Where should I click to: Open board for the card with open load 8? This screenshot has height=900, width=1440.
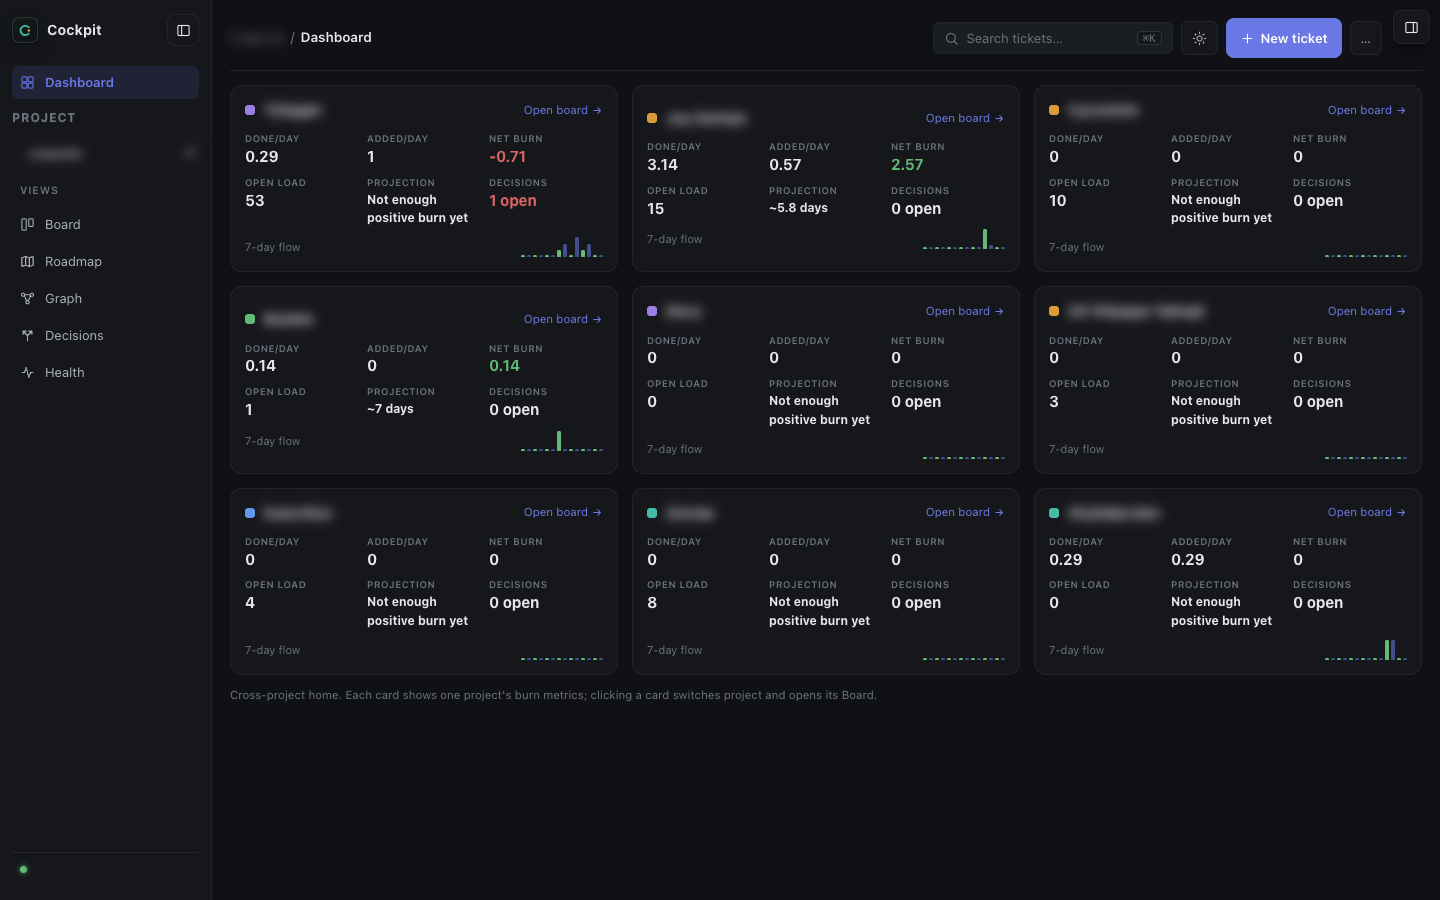click(x=965, y=512)
